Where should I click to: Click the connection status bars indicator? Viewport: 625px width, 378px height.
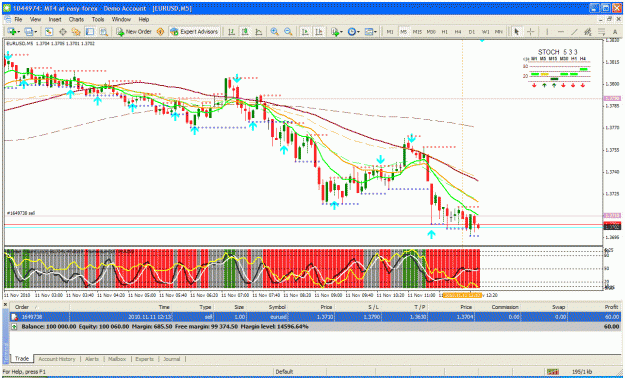coord(552,372)
